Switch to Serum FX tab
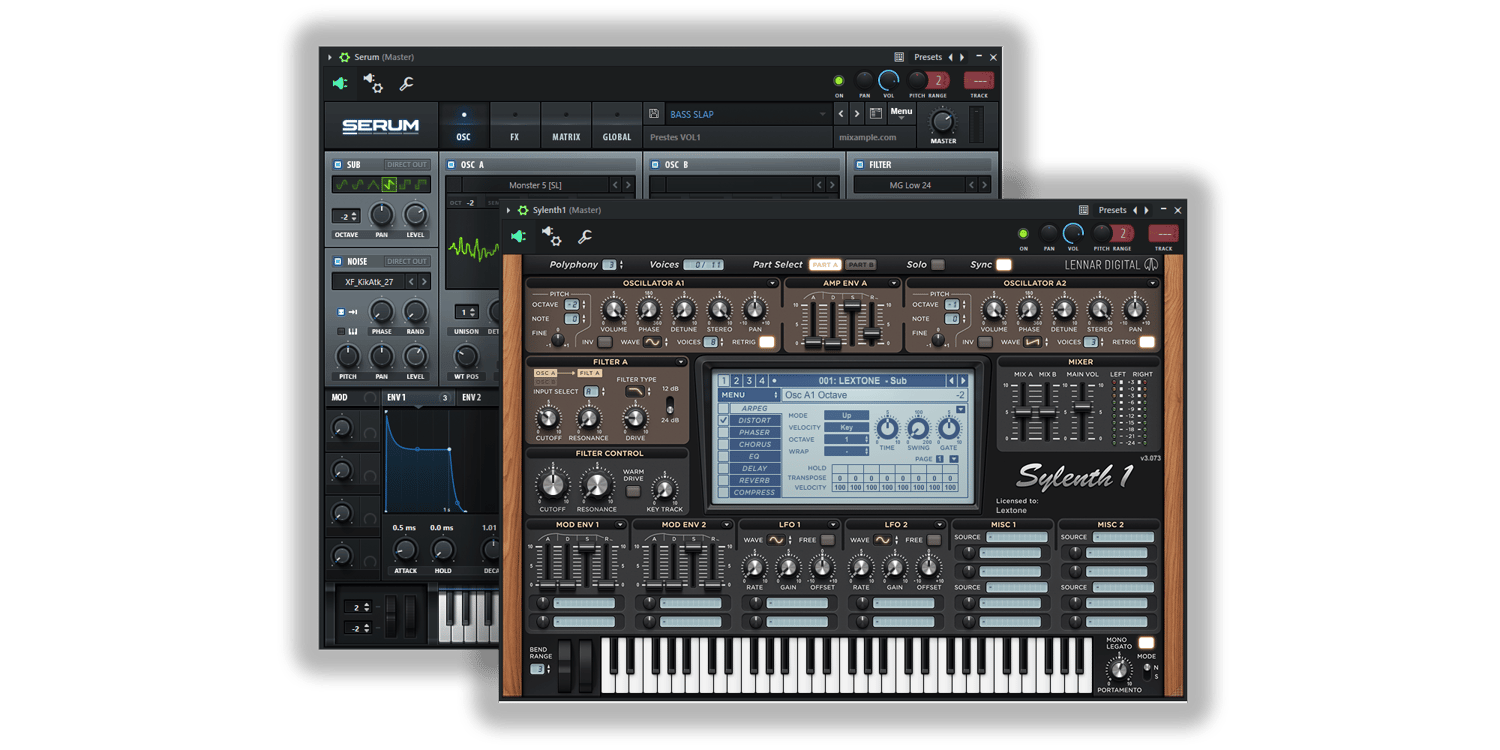Viewport: 1500px width, 750px height. pos(515,126)
